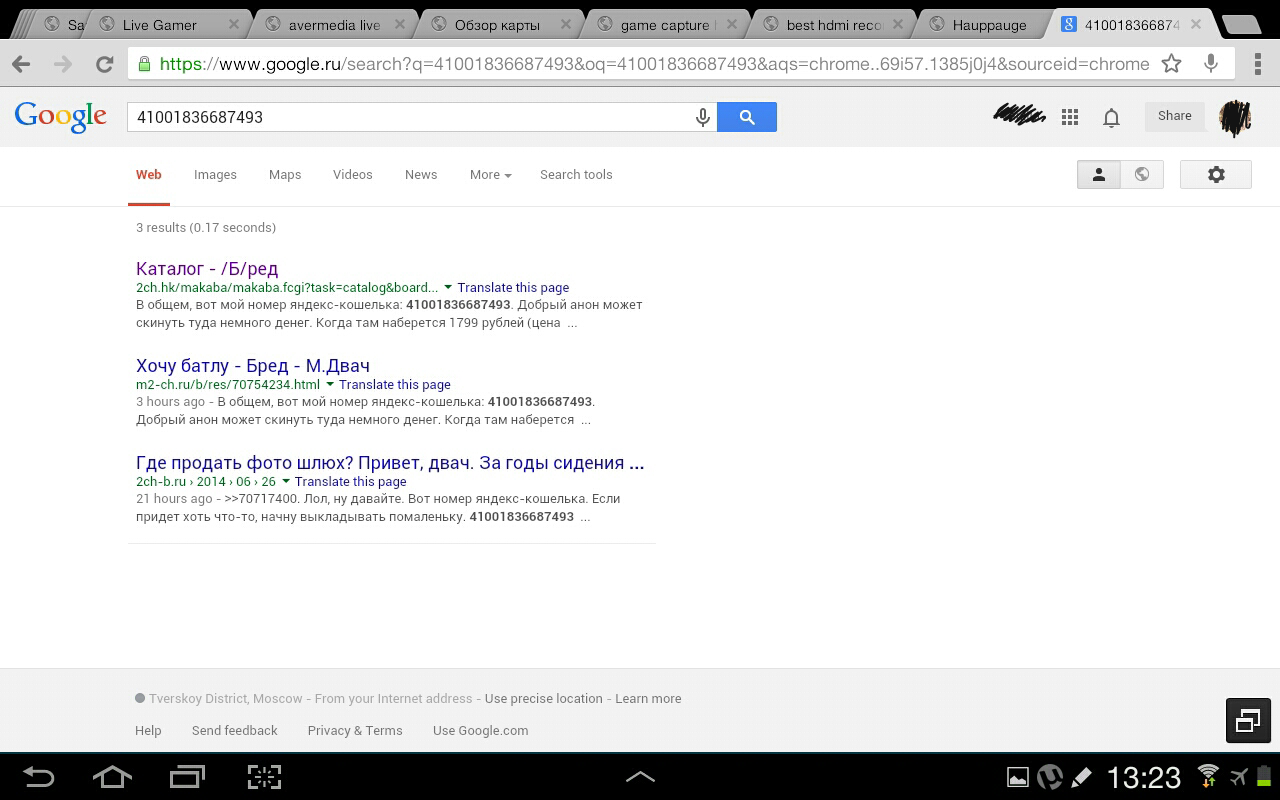1280x800 pixels.
Task: Open the Каталог - /Б/ред result
Action: [x=207, y=269]
